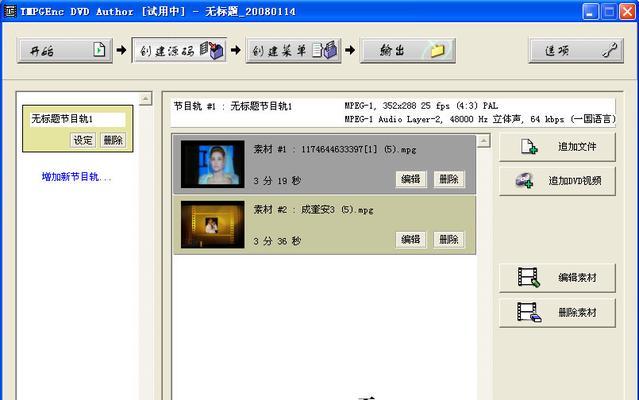Click track list scroll up arrow
The height and width of the screenshot is (400, 639).
click(x=145, y=99)
